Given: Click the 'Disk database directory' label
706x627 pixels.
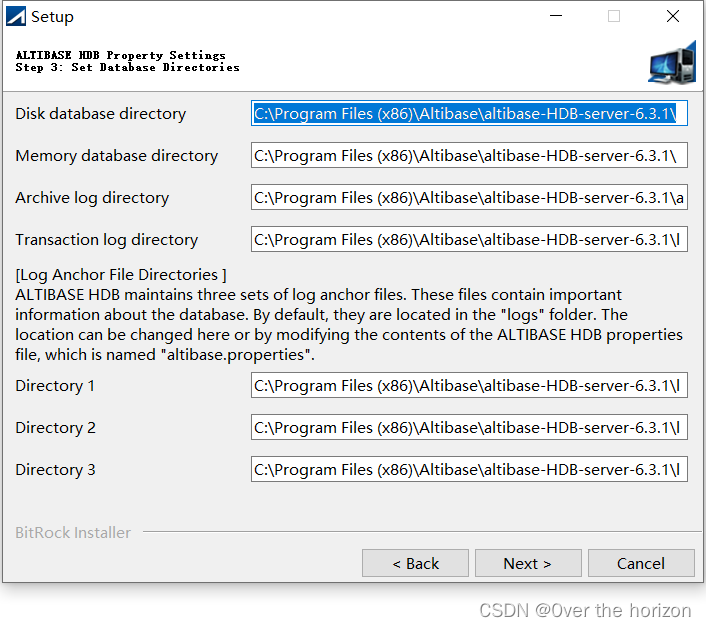Looking at the screenshot, I should (100, 114).
